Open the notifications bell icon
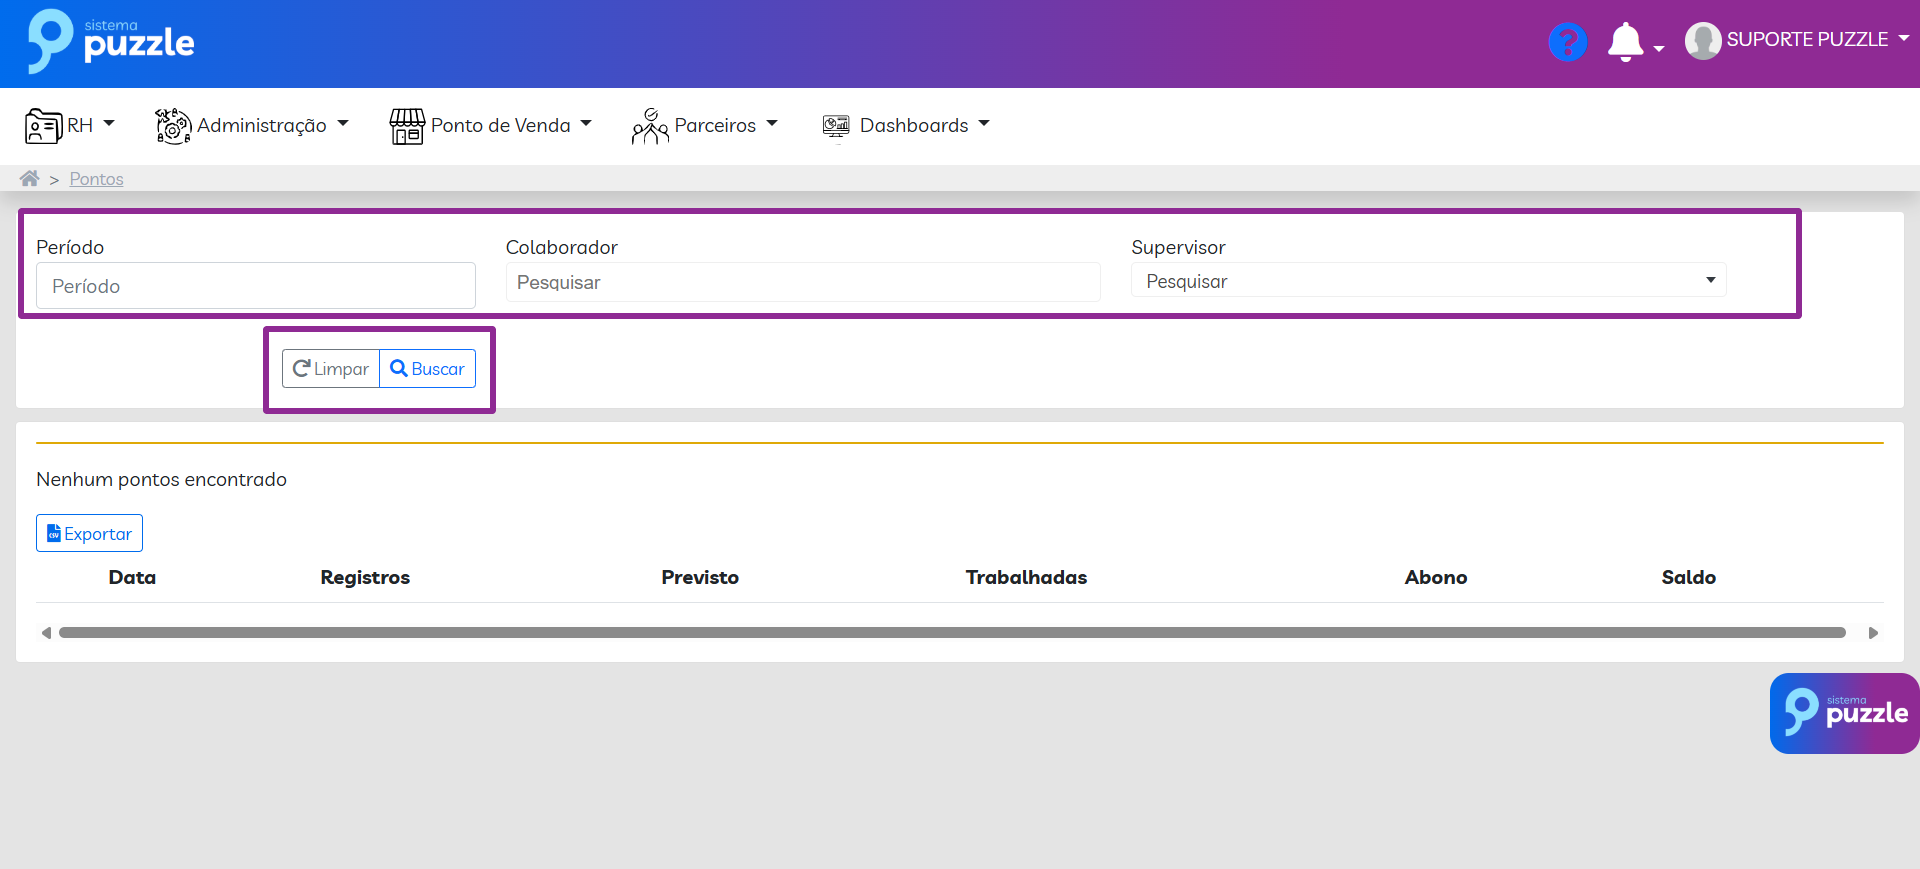The width and height of the screenshot is (1920, 869). tap(1625, 42)
